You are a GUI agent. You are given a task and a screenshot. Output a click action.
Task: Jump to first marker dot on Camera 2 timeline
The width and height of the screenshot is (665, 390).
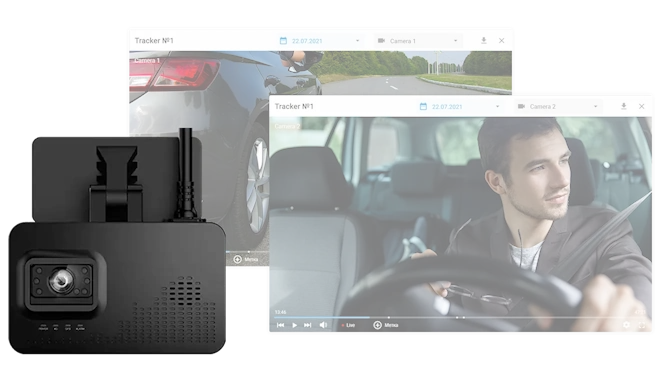(x=389, y=317)
